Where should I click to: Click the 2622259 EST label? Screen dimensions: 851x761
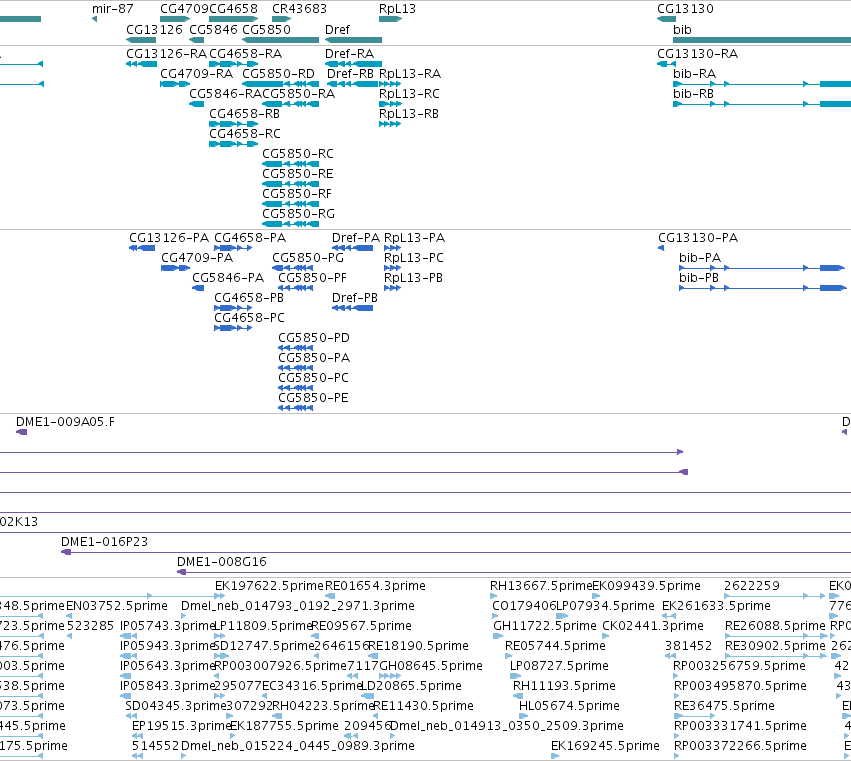pyautogui.click(x=752, y=586)
